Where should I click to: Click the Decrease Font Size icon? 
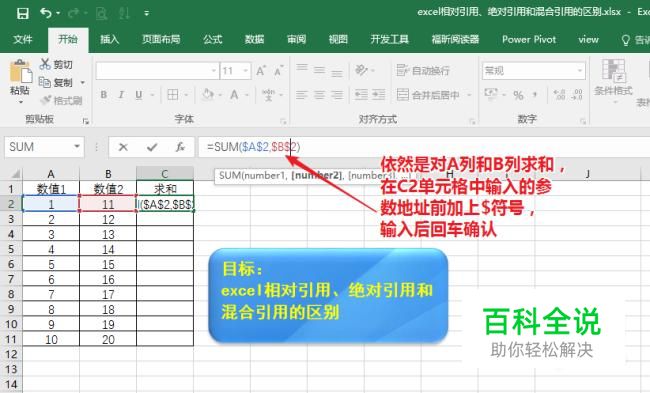pyautogui.click(x=278, y=71)
